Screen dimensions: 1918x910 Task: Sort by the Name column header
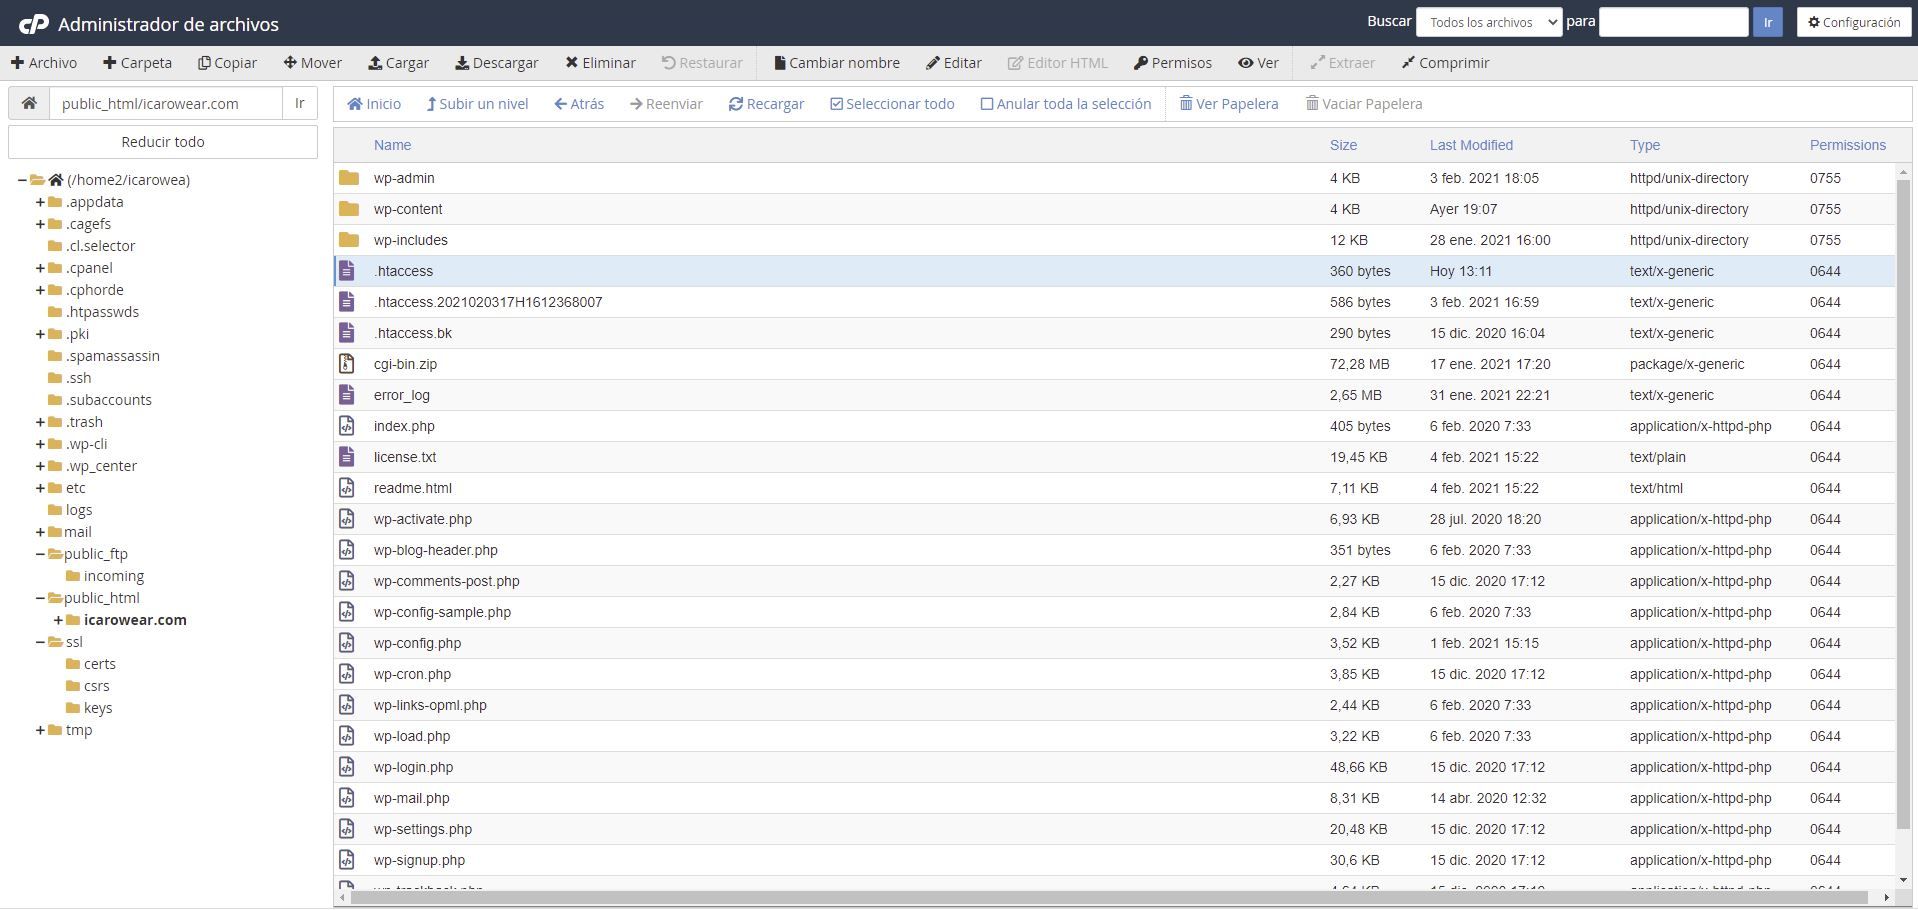click(x=392, y=145)
